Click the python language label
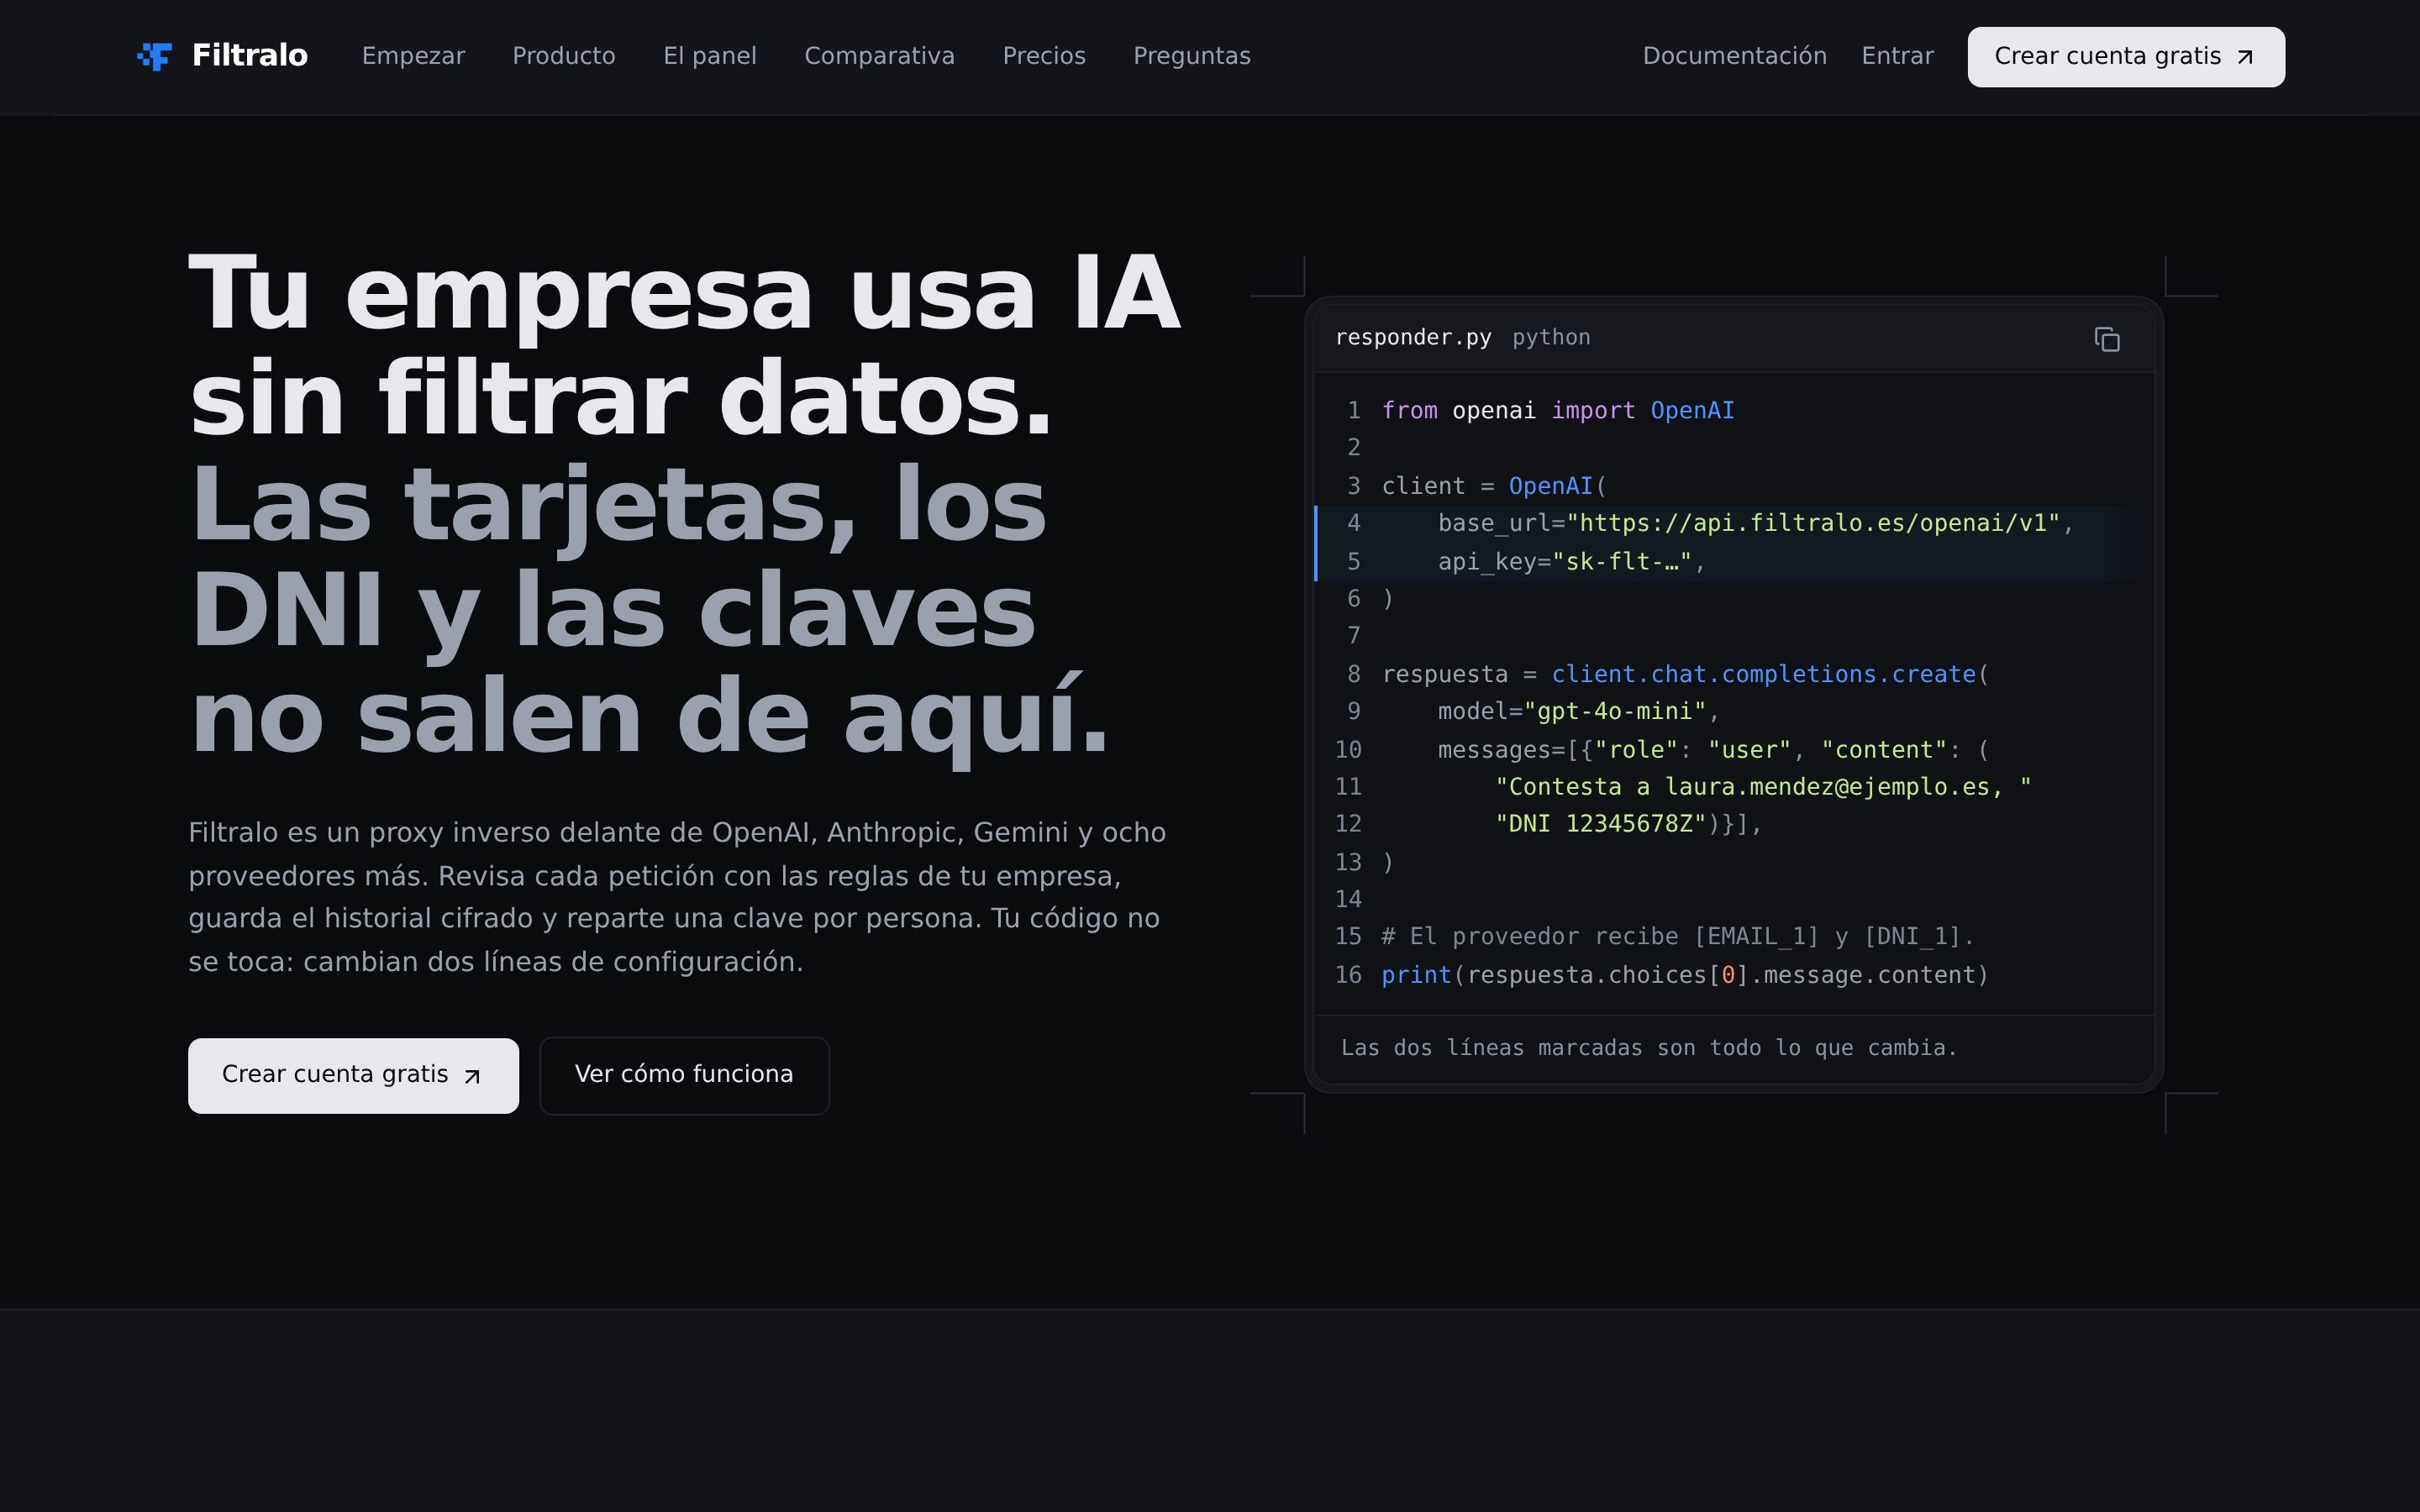This screenshot has width=2420, height=1512. click(x=1551, y=338)
